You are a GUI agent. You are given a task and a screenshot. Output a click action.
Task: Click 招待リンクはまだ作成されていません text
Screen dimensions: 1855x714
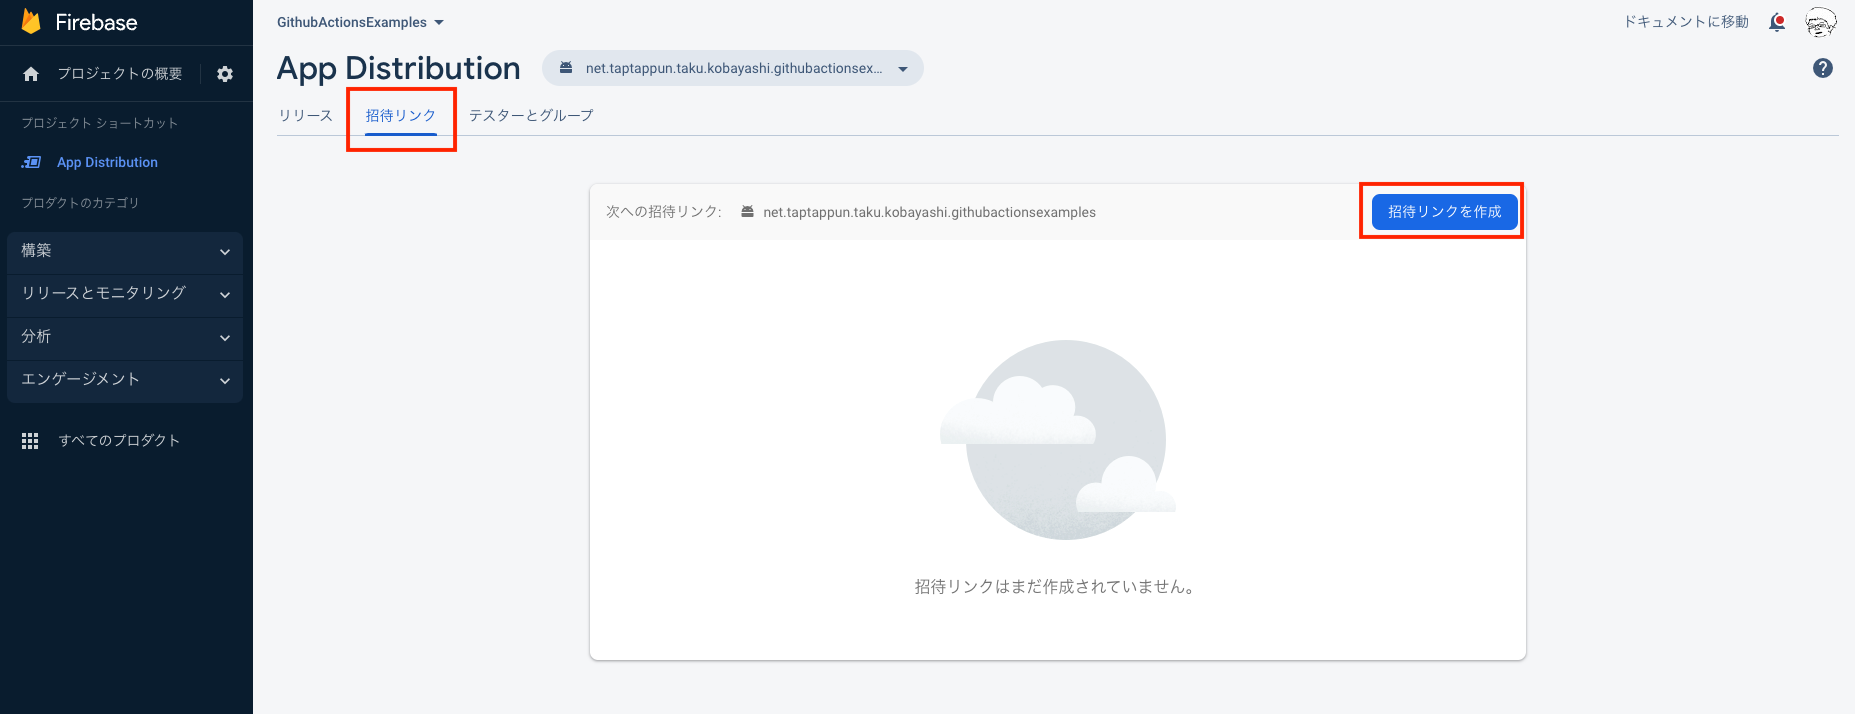(x=1055, y=587)
